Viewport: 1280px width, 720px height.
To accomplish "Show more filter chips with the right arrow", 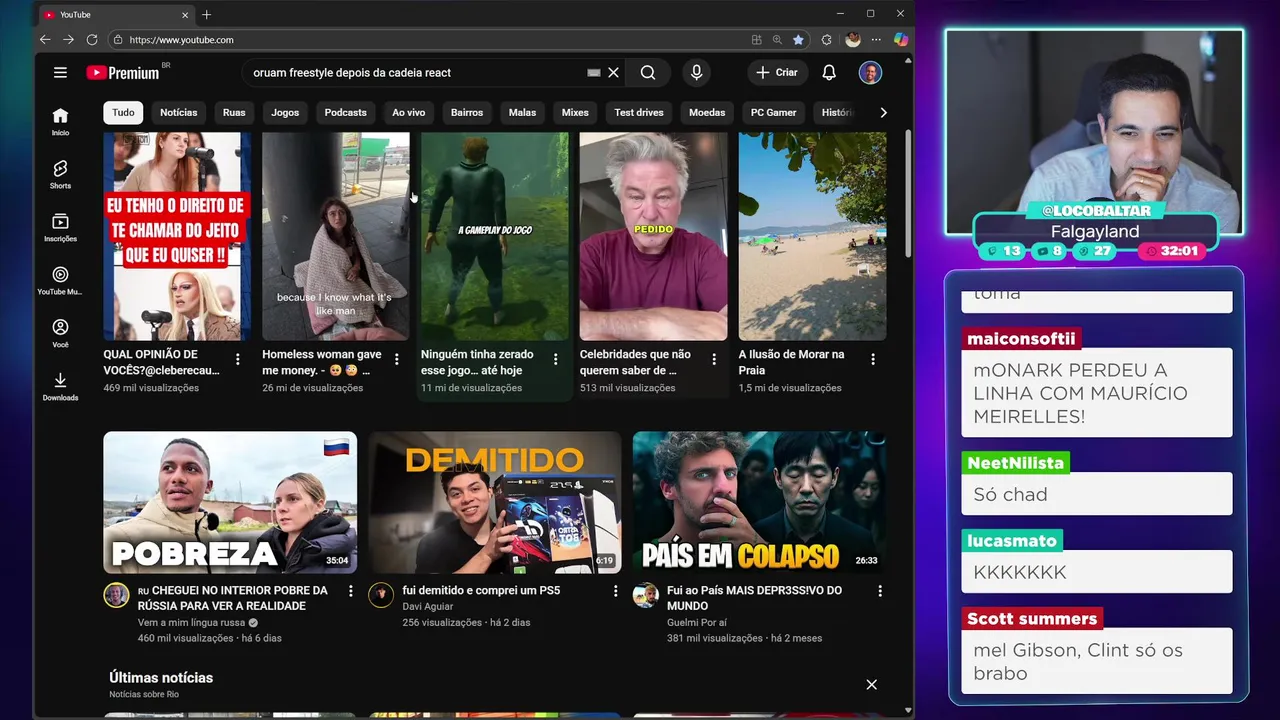I will click(x=883, y=112).
